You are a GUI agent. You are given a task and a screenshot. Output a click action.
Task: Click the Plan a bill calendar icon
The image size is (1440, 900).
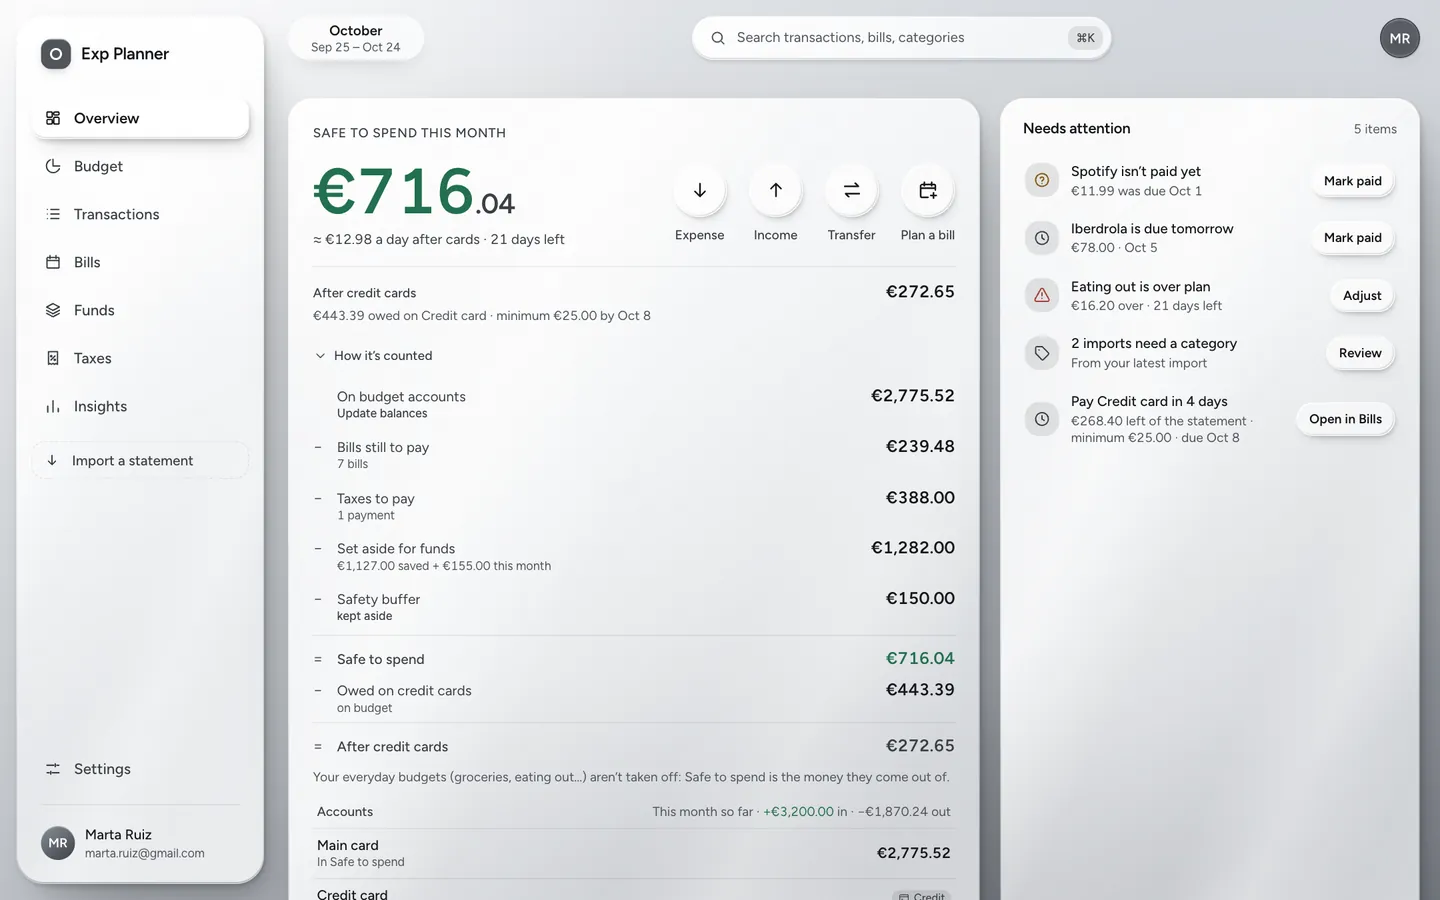[x=928, y=190]
